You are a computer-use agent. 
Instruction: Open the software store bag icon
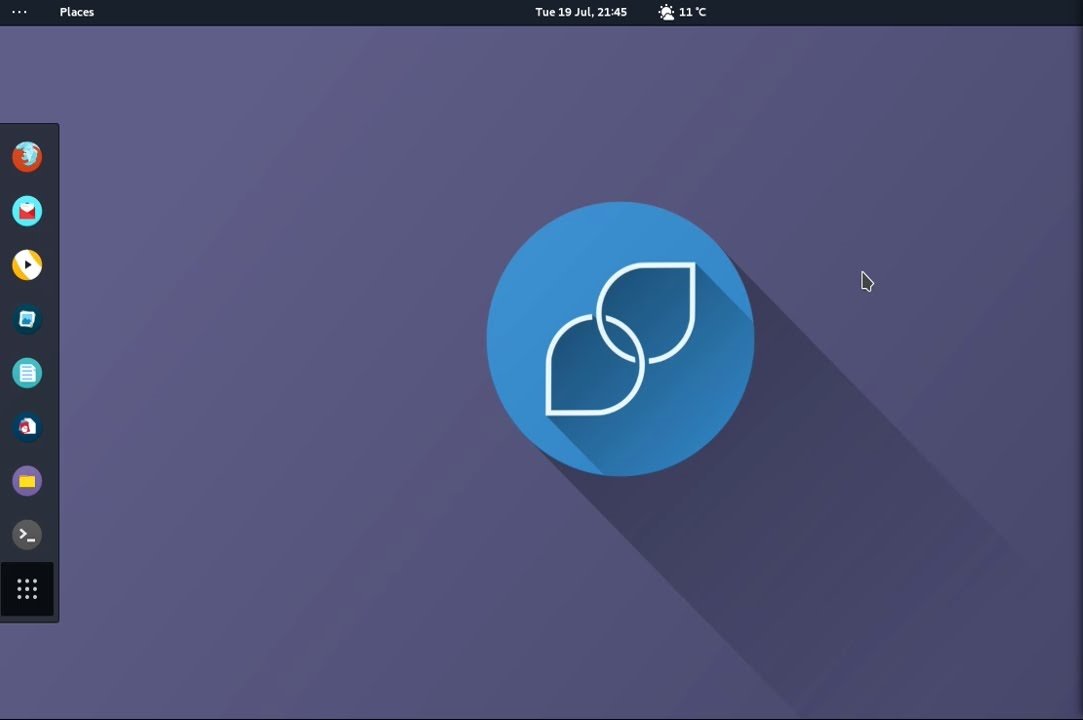pos(27,427)
